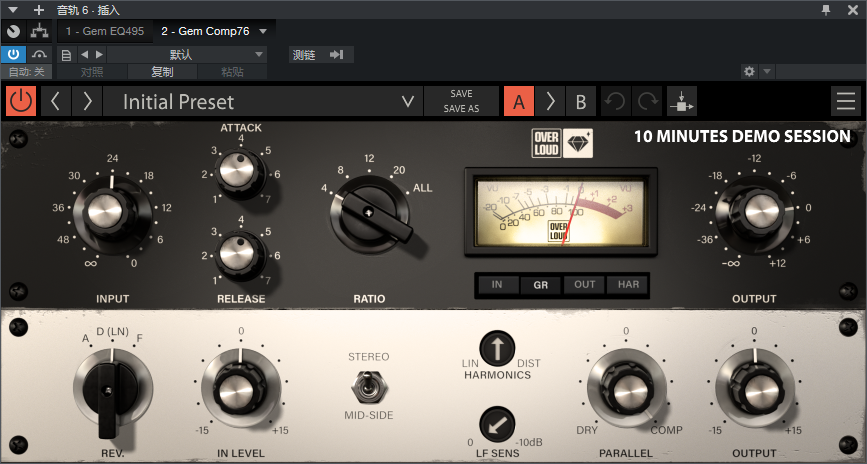The height and width of the screenshot is (464, 867).
Task: Go to next preset with right arrow
Action: [87, 101]
